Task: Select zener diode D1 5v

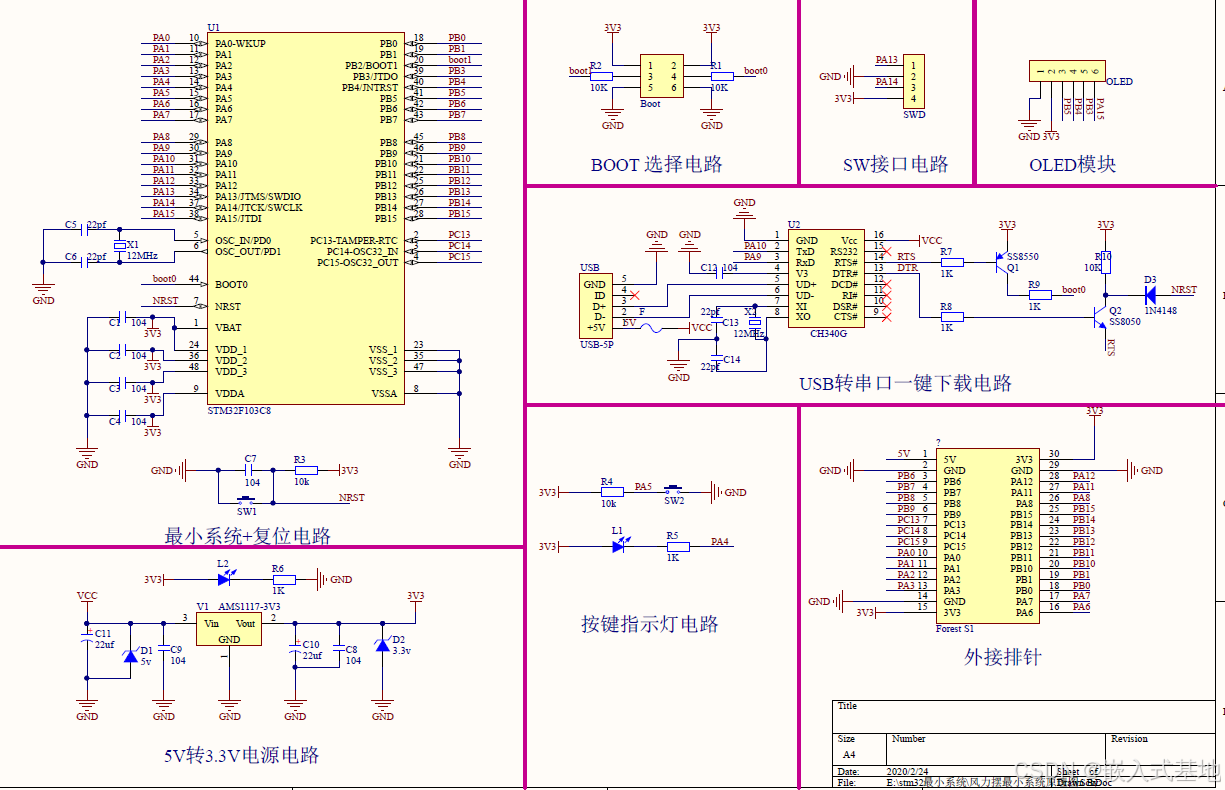Action: pyautogui.click(x=129, y=655)
